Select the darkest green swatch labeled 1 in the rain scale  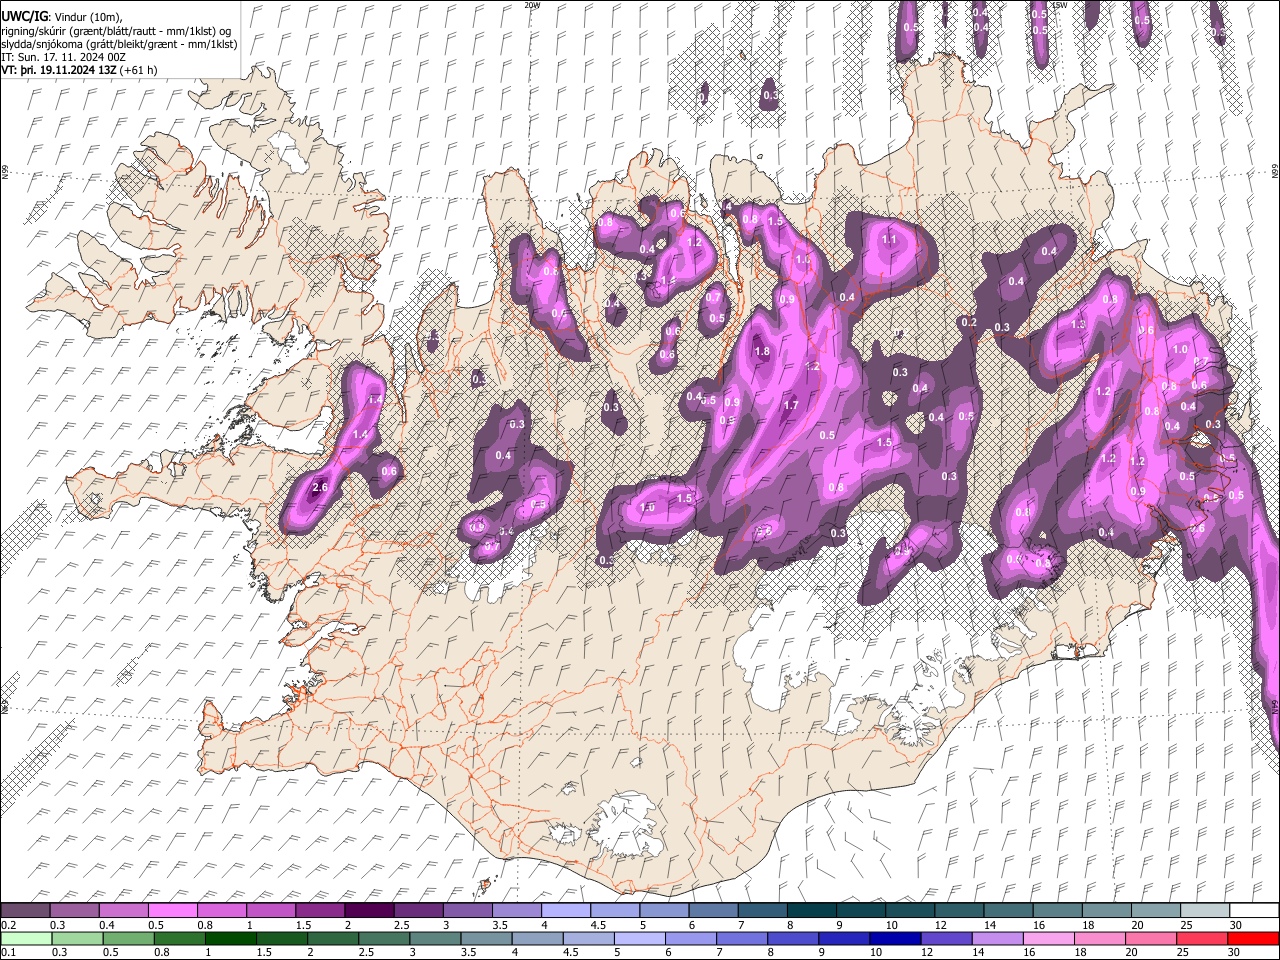tap(230, 938)
